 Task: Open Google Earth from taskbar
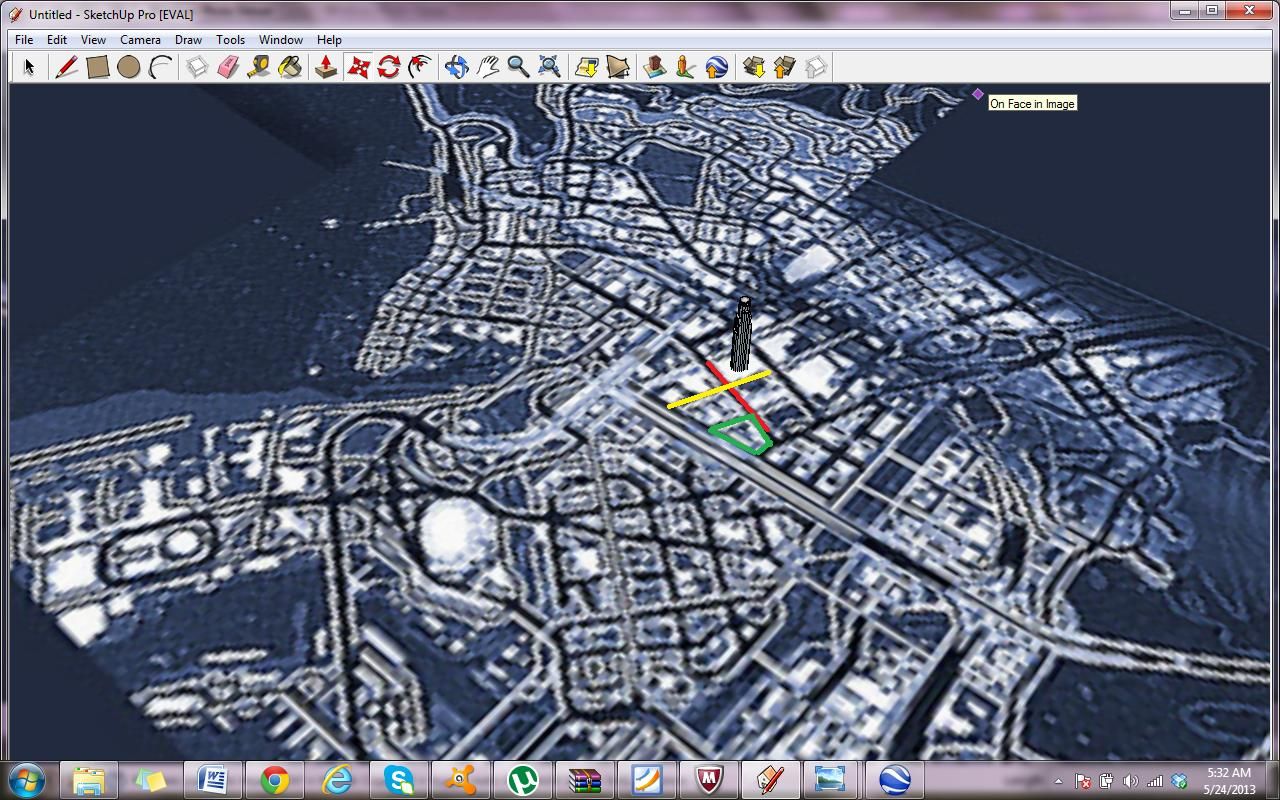click(894, 780)
